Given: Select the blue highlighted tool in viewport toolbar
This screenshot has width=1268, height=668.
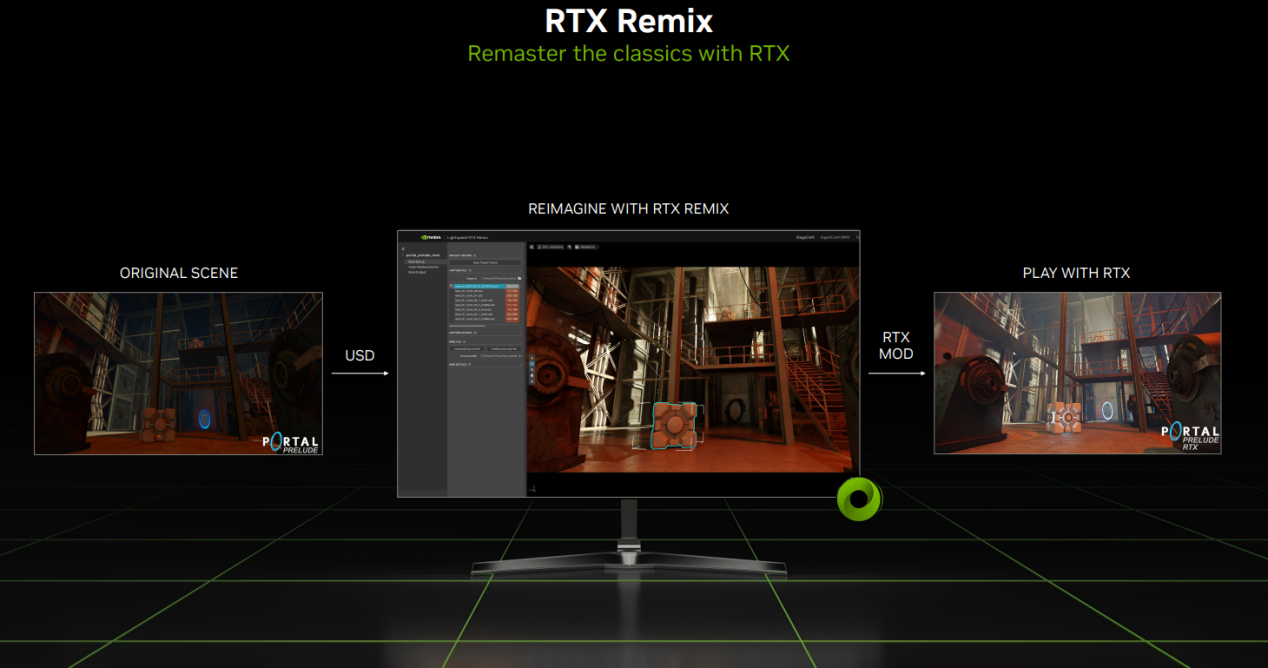Looking at the screenshot, I should pos(531,366).
